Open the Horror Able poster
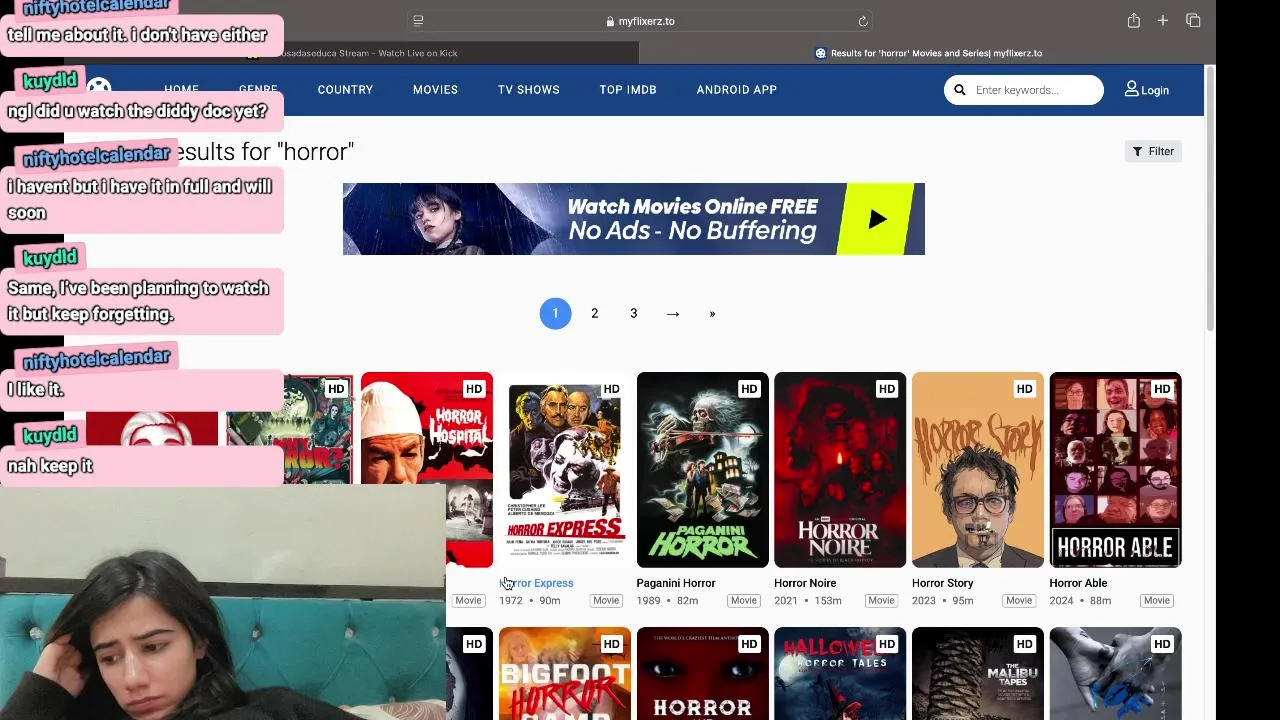This screenshot has width=1280, height=720. pyautogui.click(x=1115, y=470)
